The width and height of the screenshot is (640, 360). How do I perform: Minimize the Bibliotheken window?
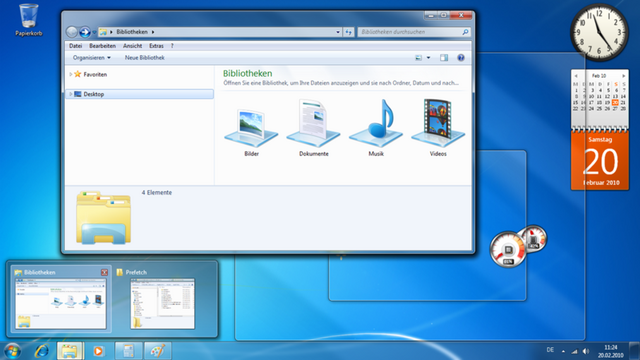tap(431, 16)
